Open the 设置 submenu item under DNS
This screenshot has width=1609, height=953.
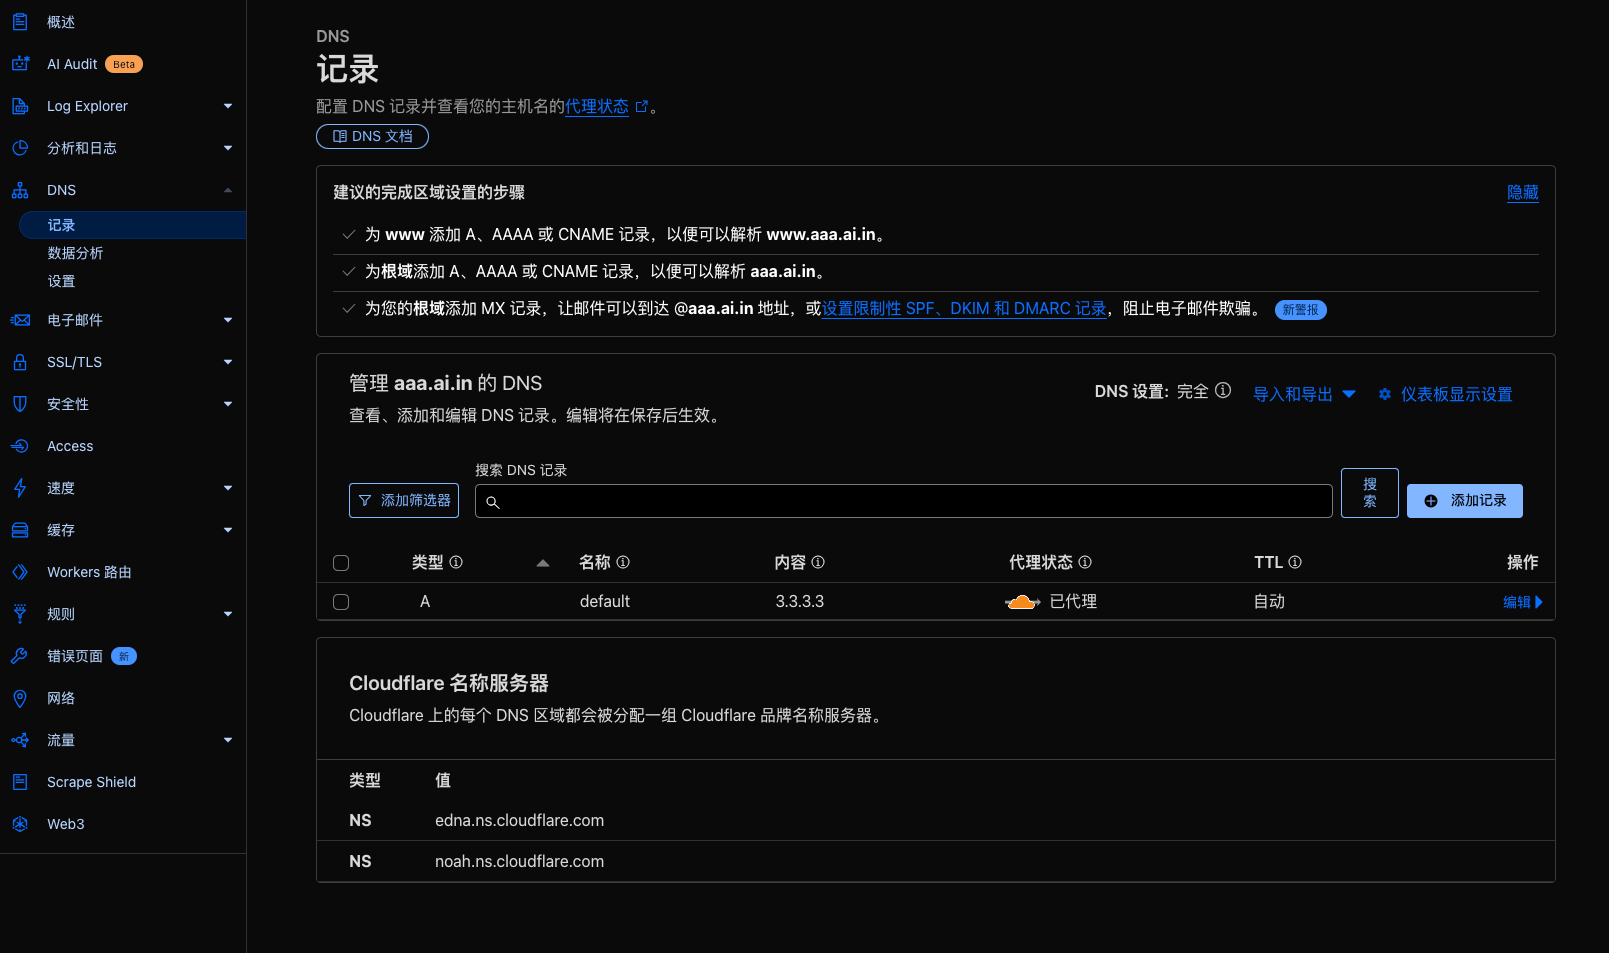click(61, 281)
